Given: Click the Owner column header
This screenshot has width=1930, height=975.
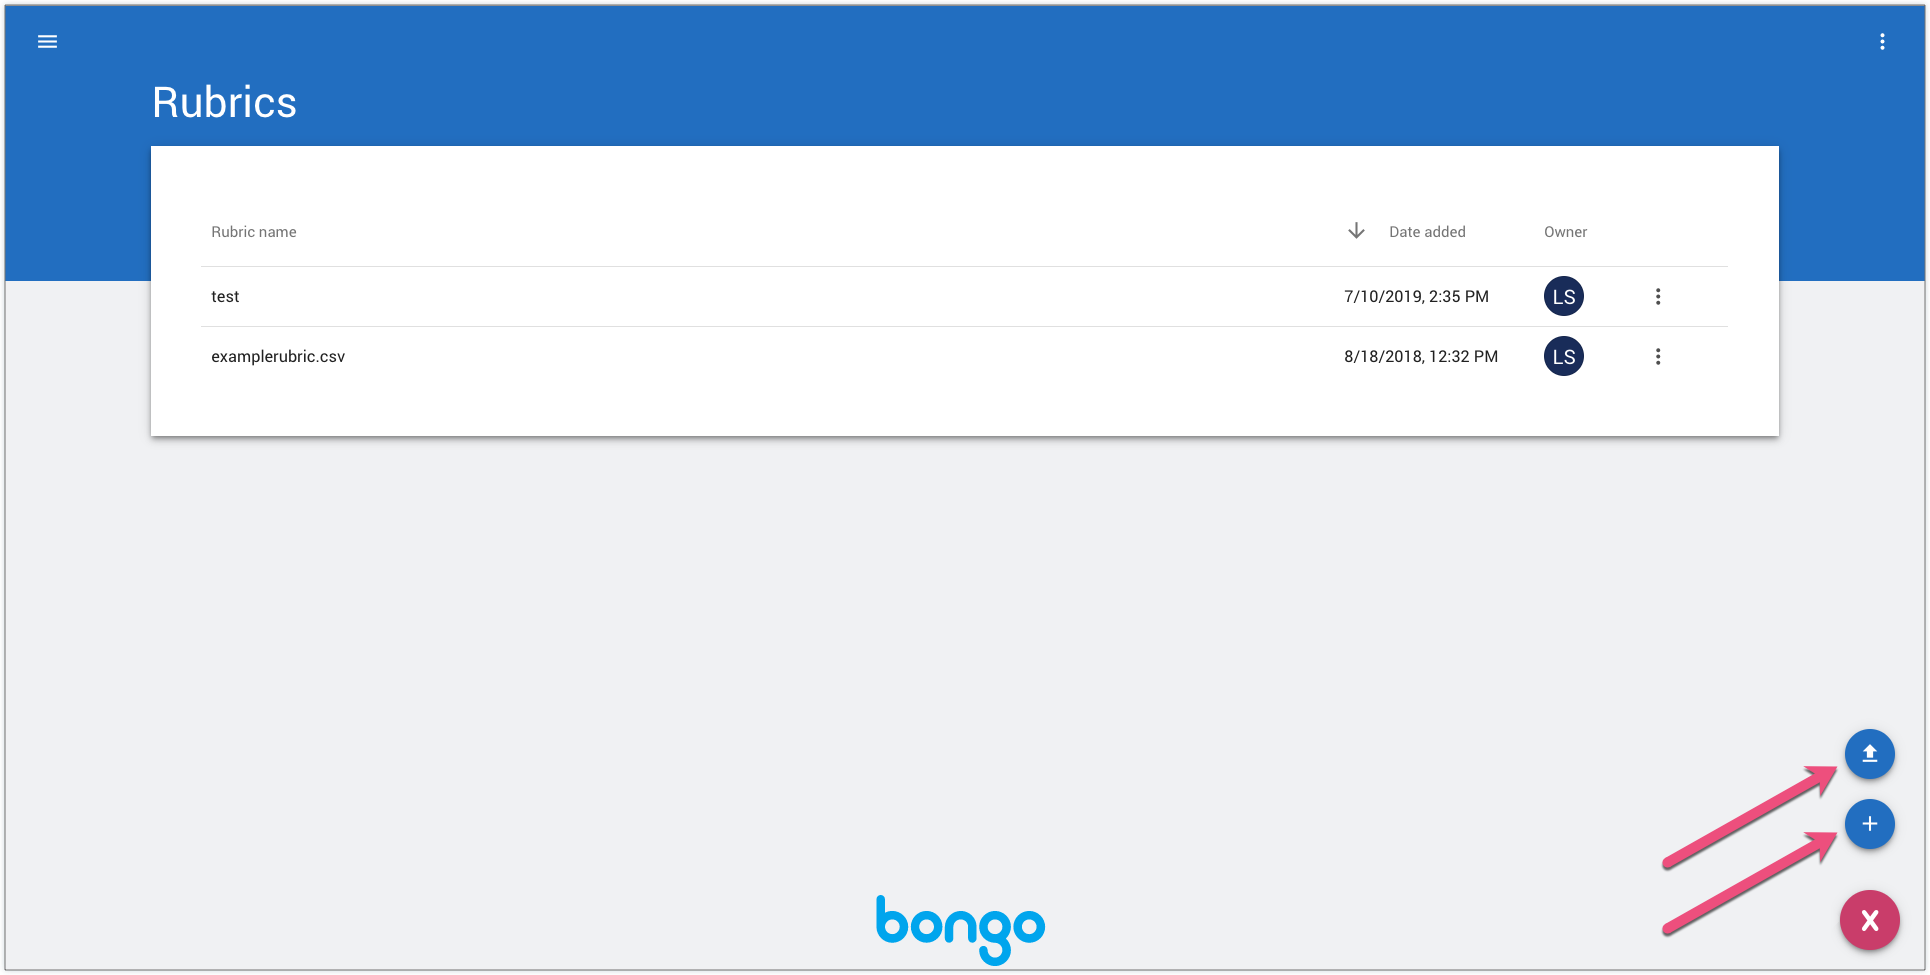Looking at the screenshot, I should [x=1565, y=232].
